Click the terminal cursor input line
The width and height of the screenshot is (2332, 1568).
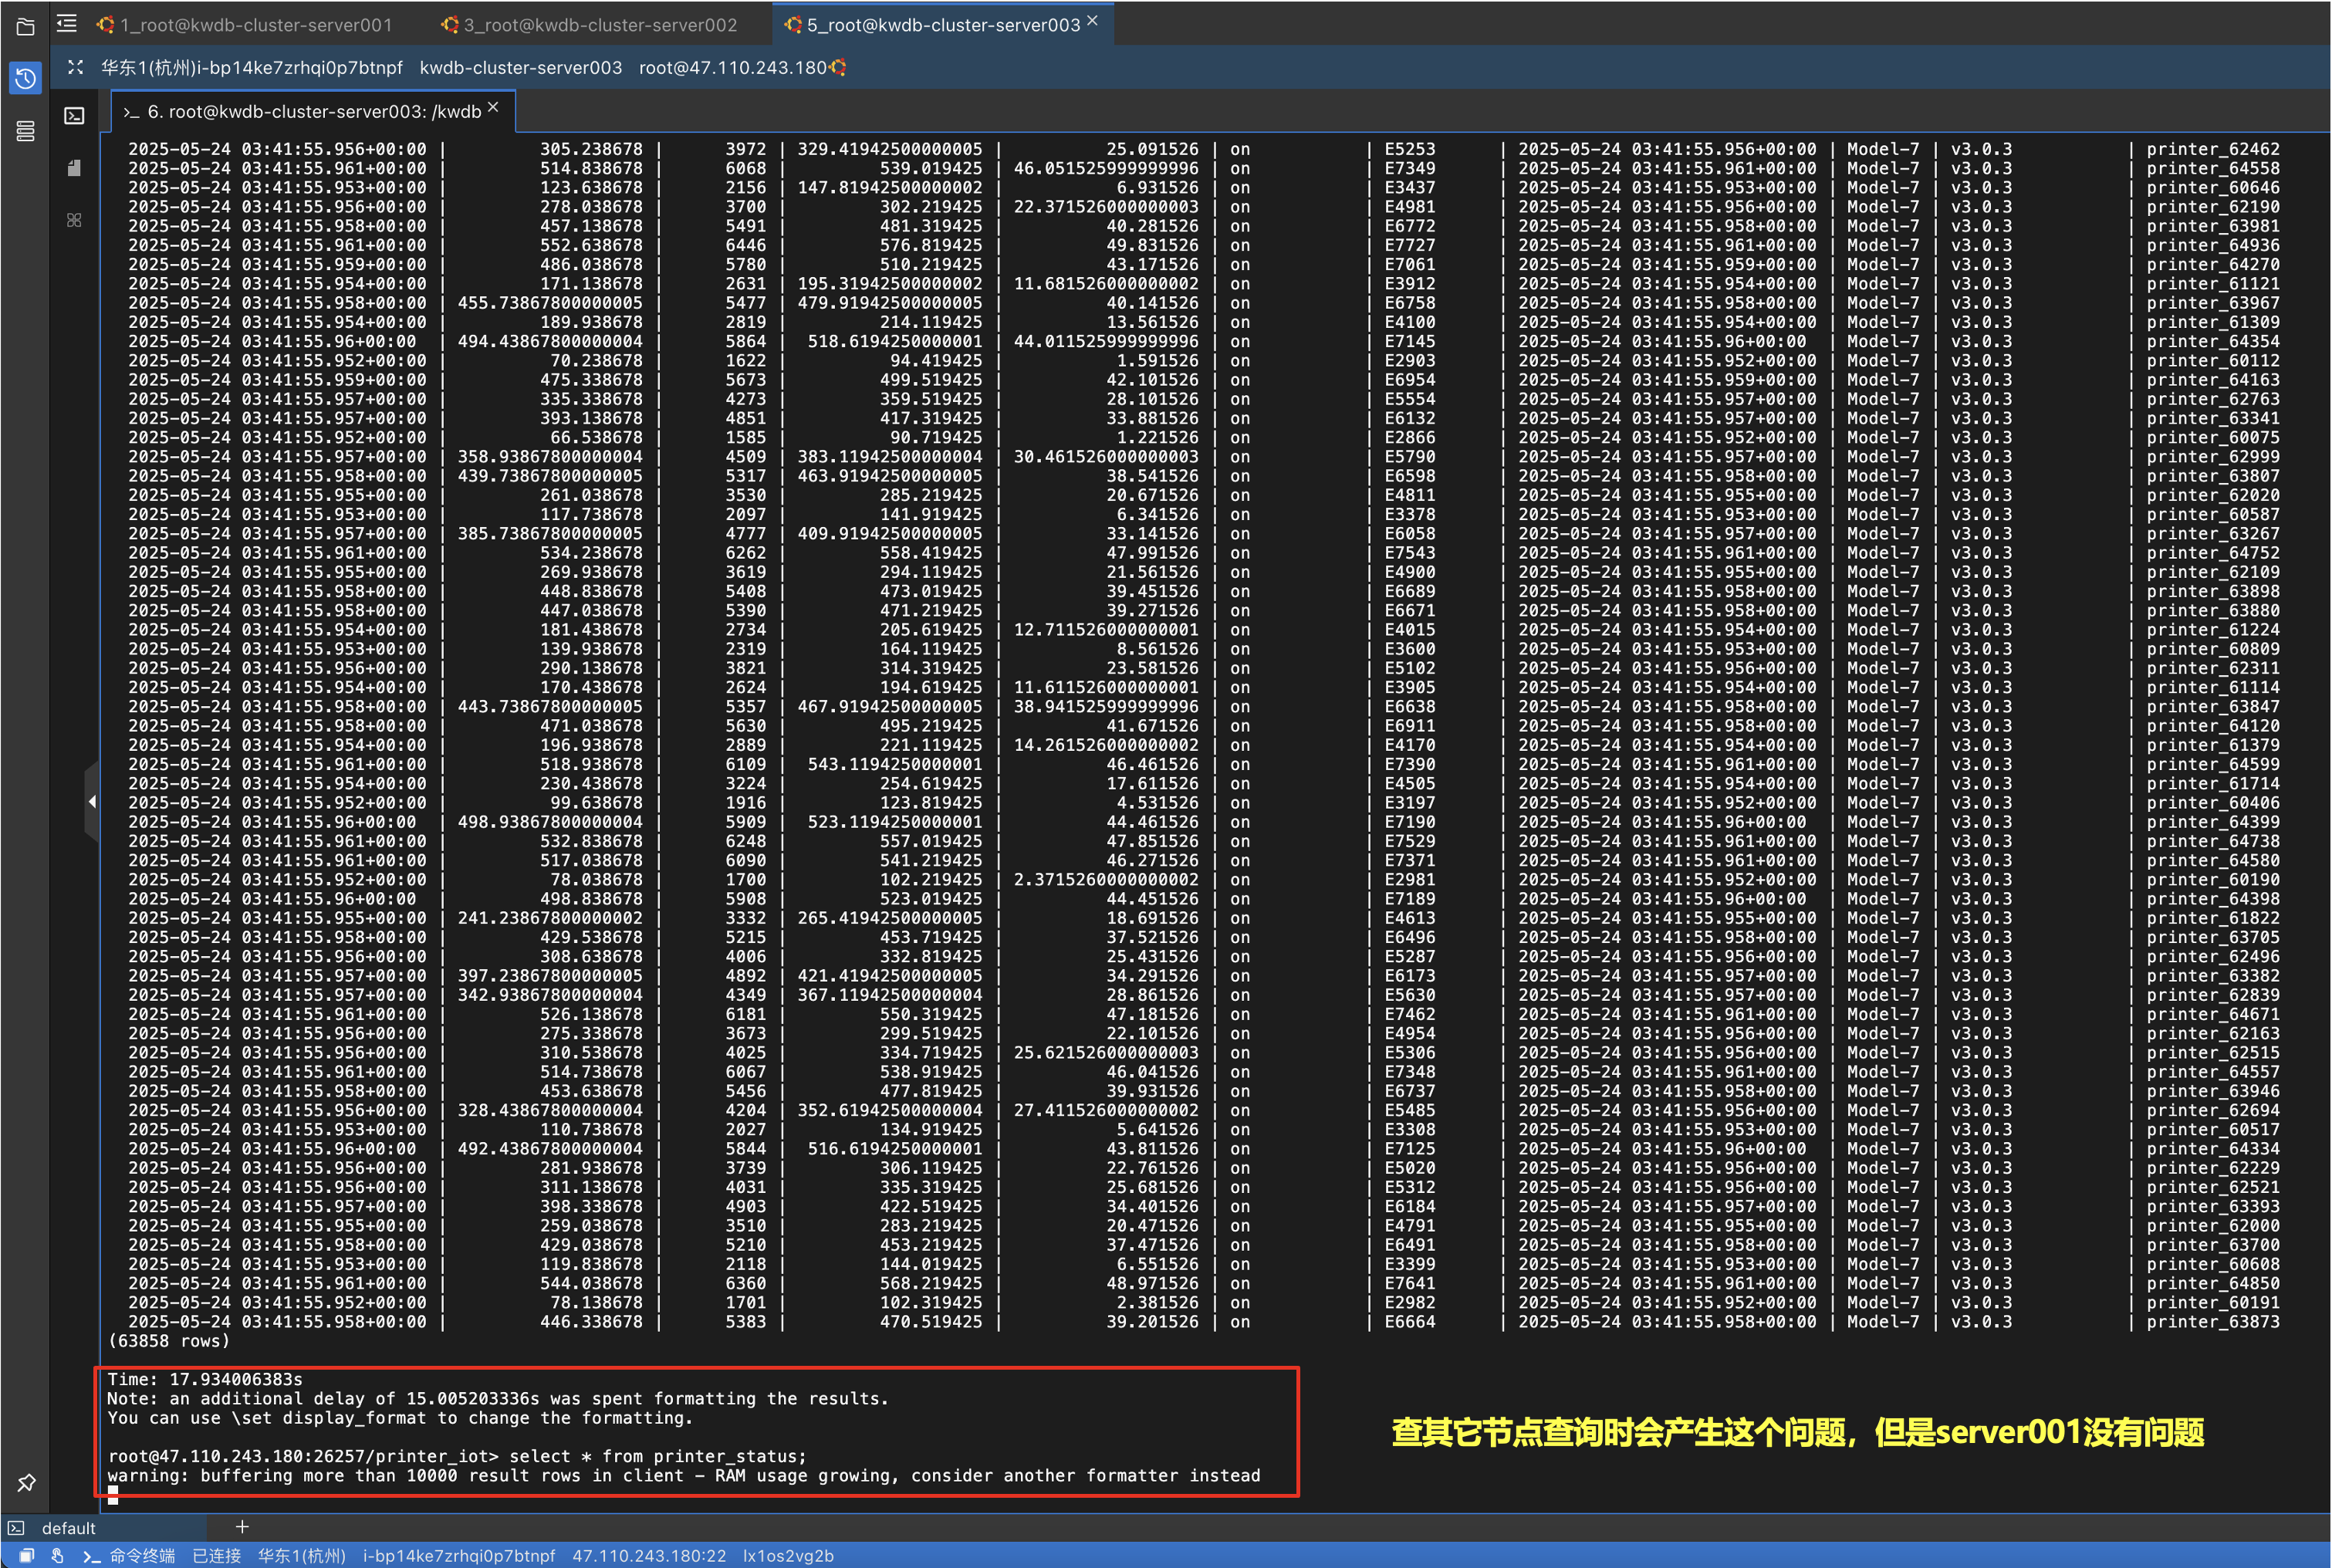click(x=113, y=1495)
